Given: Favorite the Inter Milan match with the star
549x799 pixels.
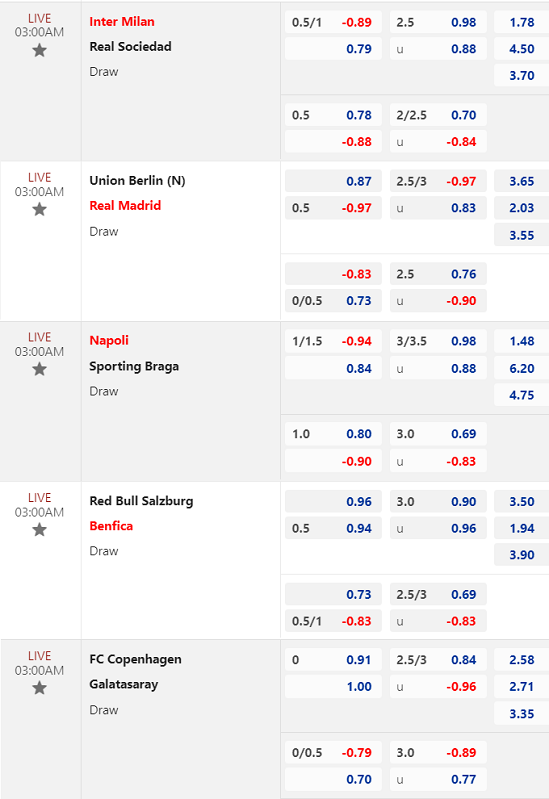Looking at the screenshot, I should [x=39, y=50].
